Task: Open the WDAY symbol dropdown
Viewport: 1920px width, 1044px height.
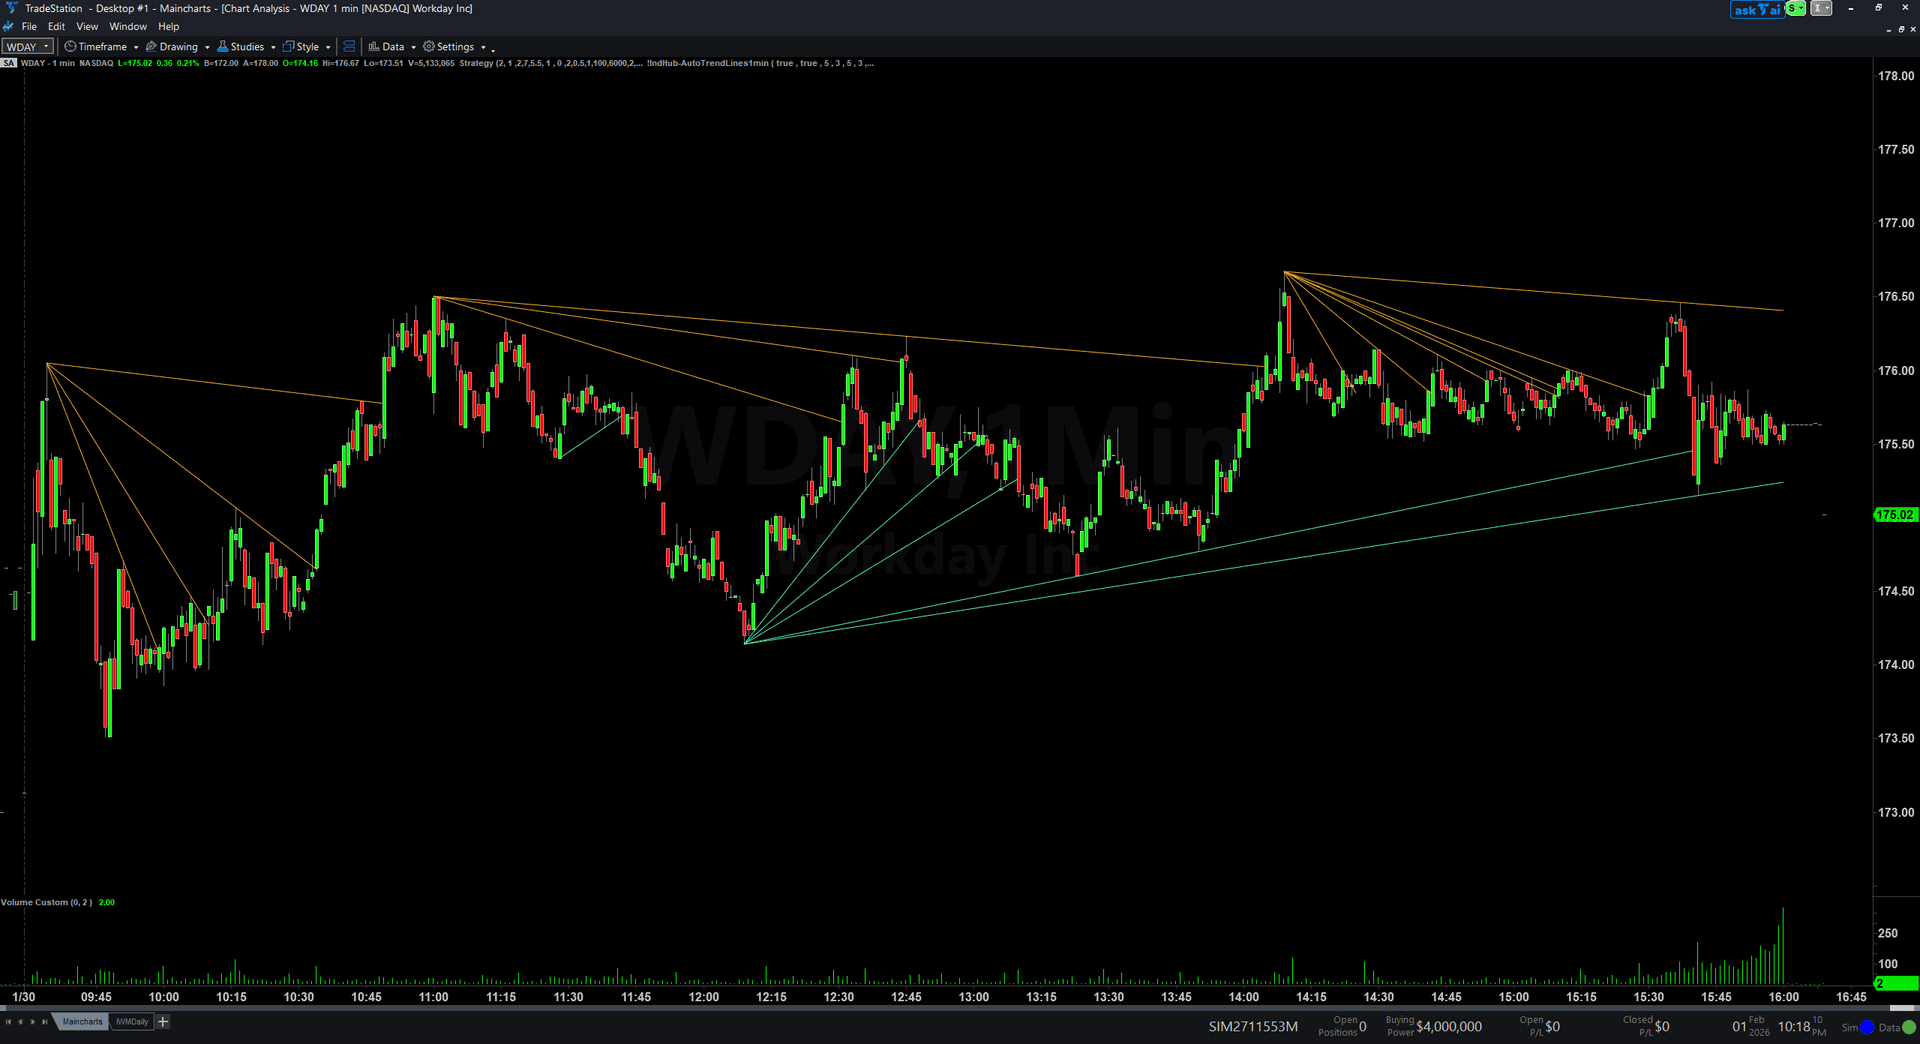Action: point(44,46)
